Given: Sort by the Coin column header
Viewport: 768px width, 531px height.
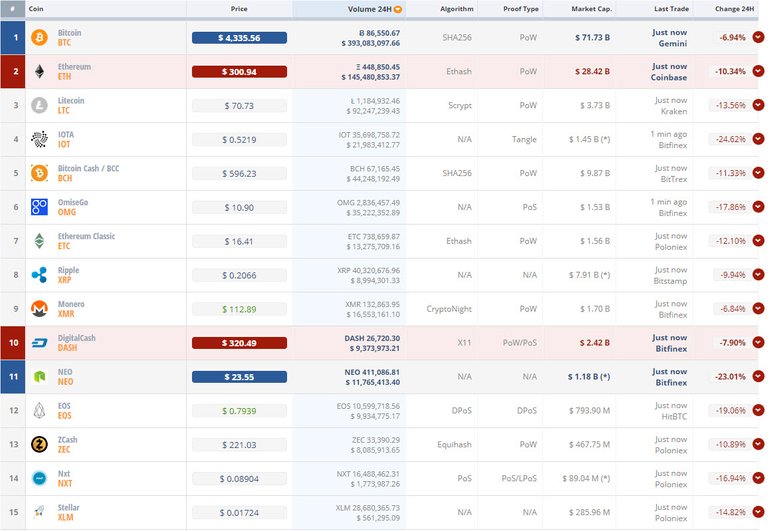Looking at the screenshot, I should click(36, 9).
